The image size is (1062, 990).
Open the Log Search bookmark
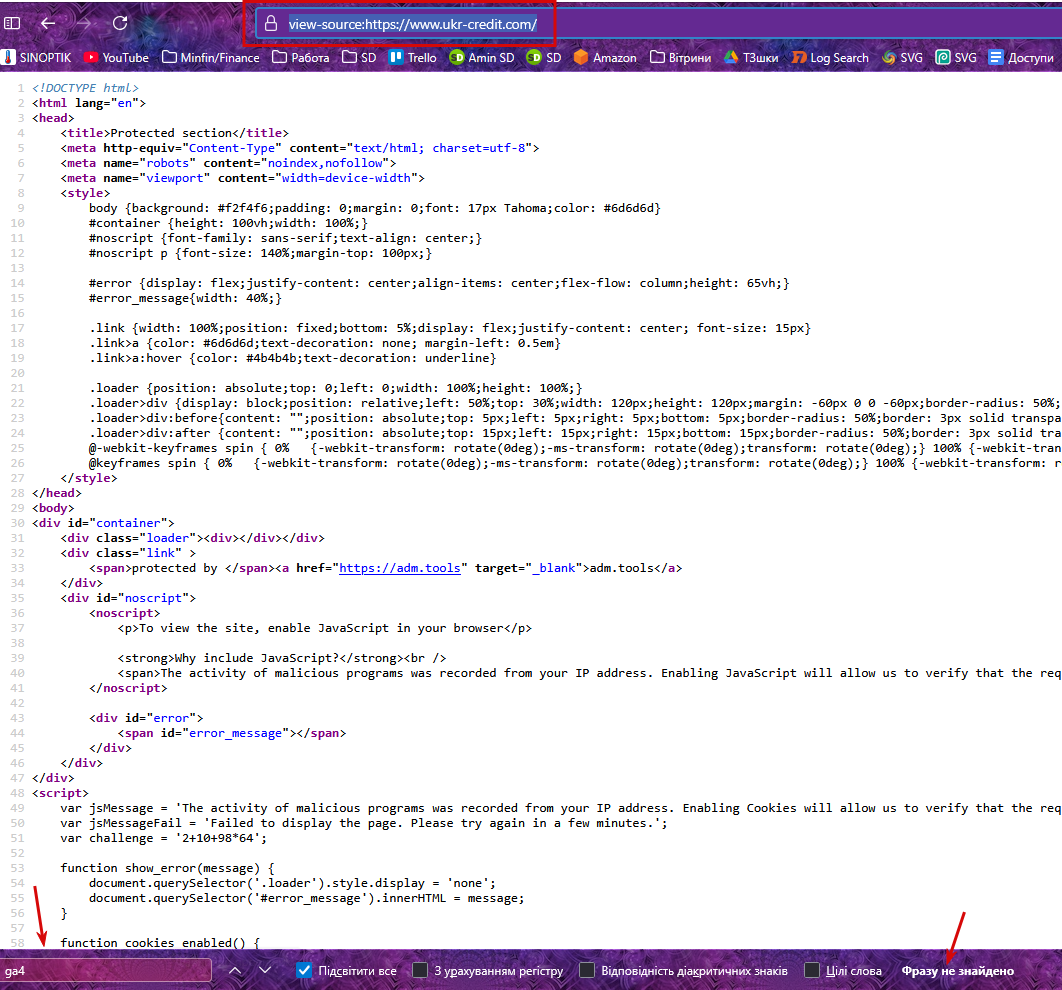(x=830, y=58)
